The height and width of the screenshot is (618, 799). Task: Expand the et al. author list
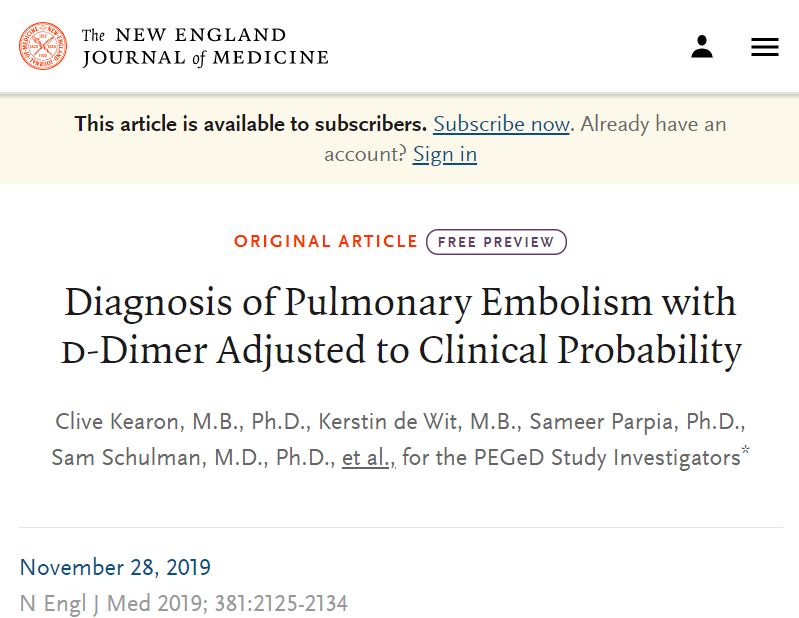[368, 458]
